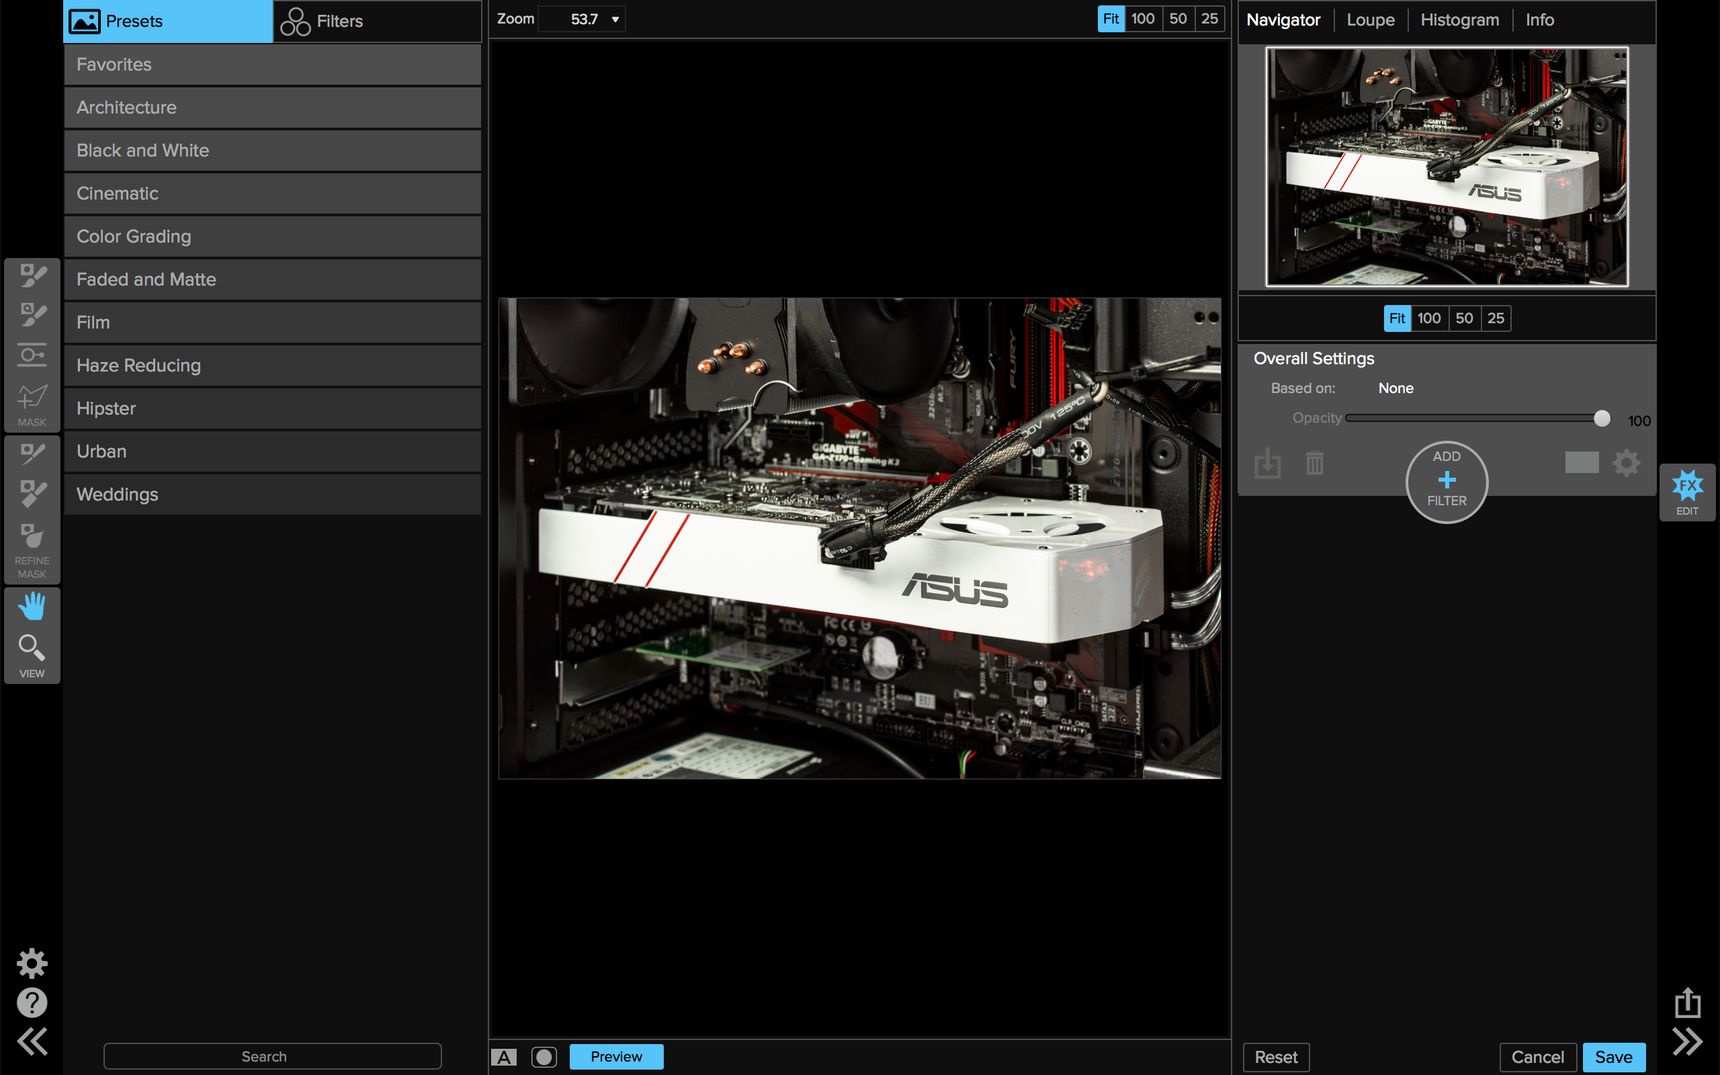Set main view zoom to Fit

(x=1111, y=19)
